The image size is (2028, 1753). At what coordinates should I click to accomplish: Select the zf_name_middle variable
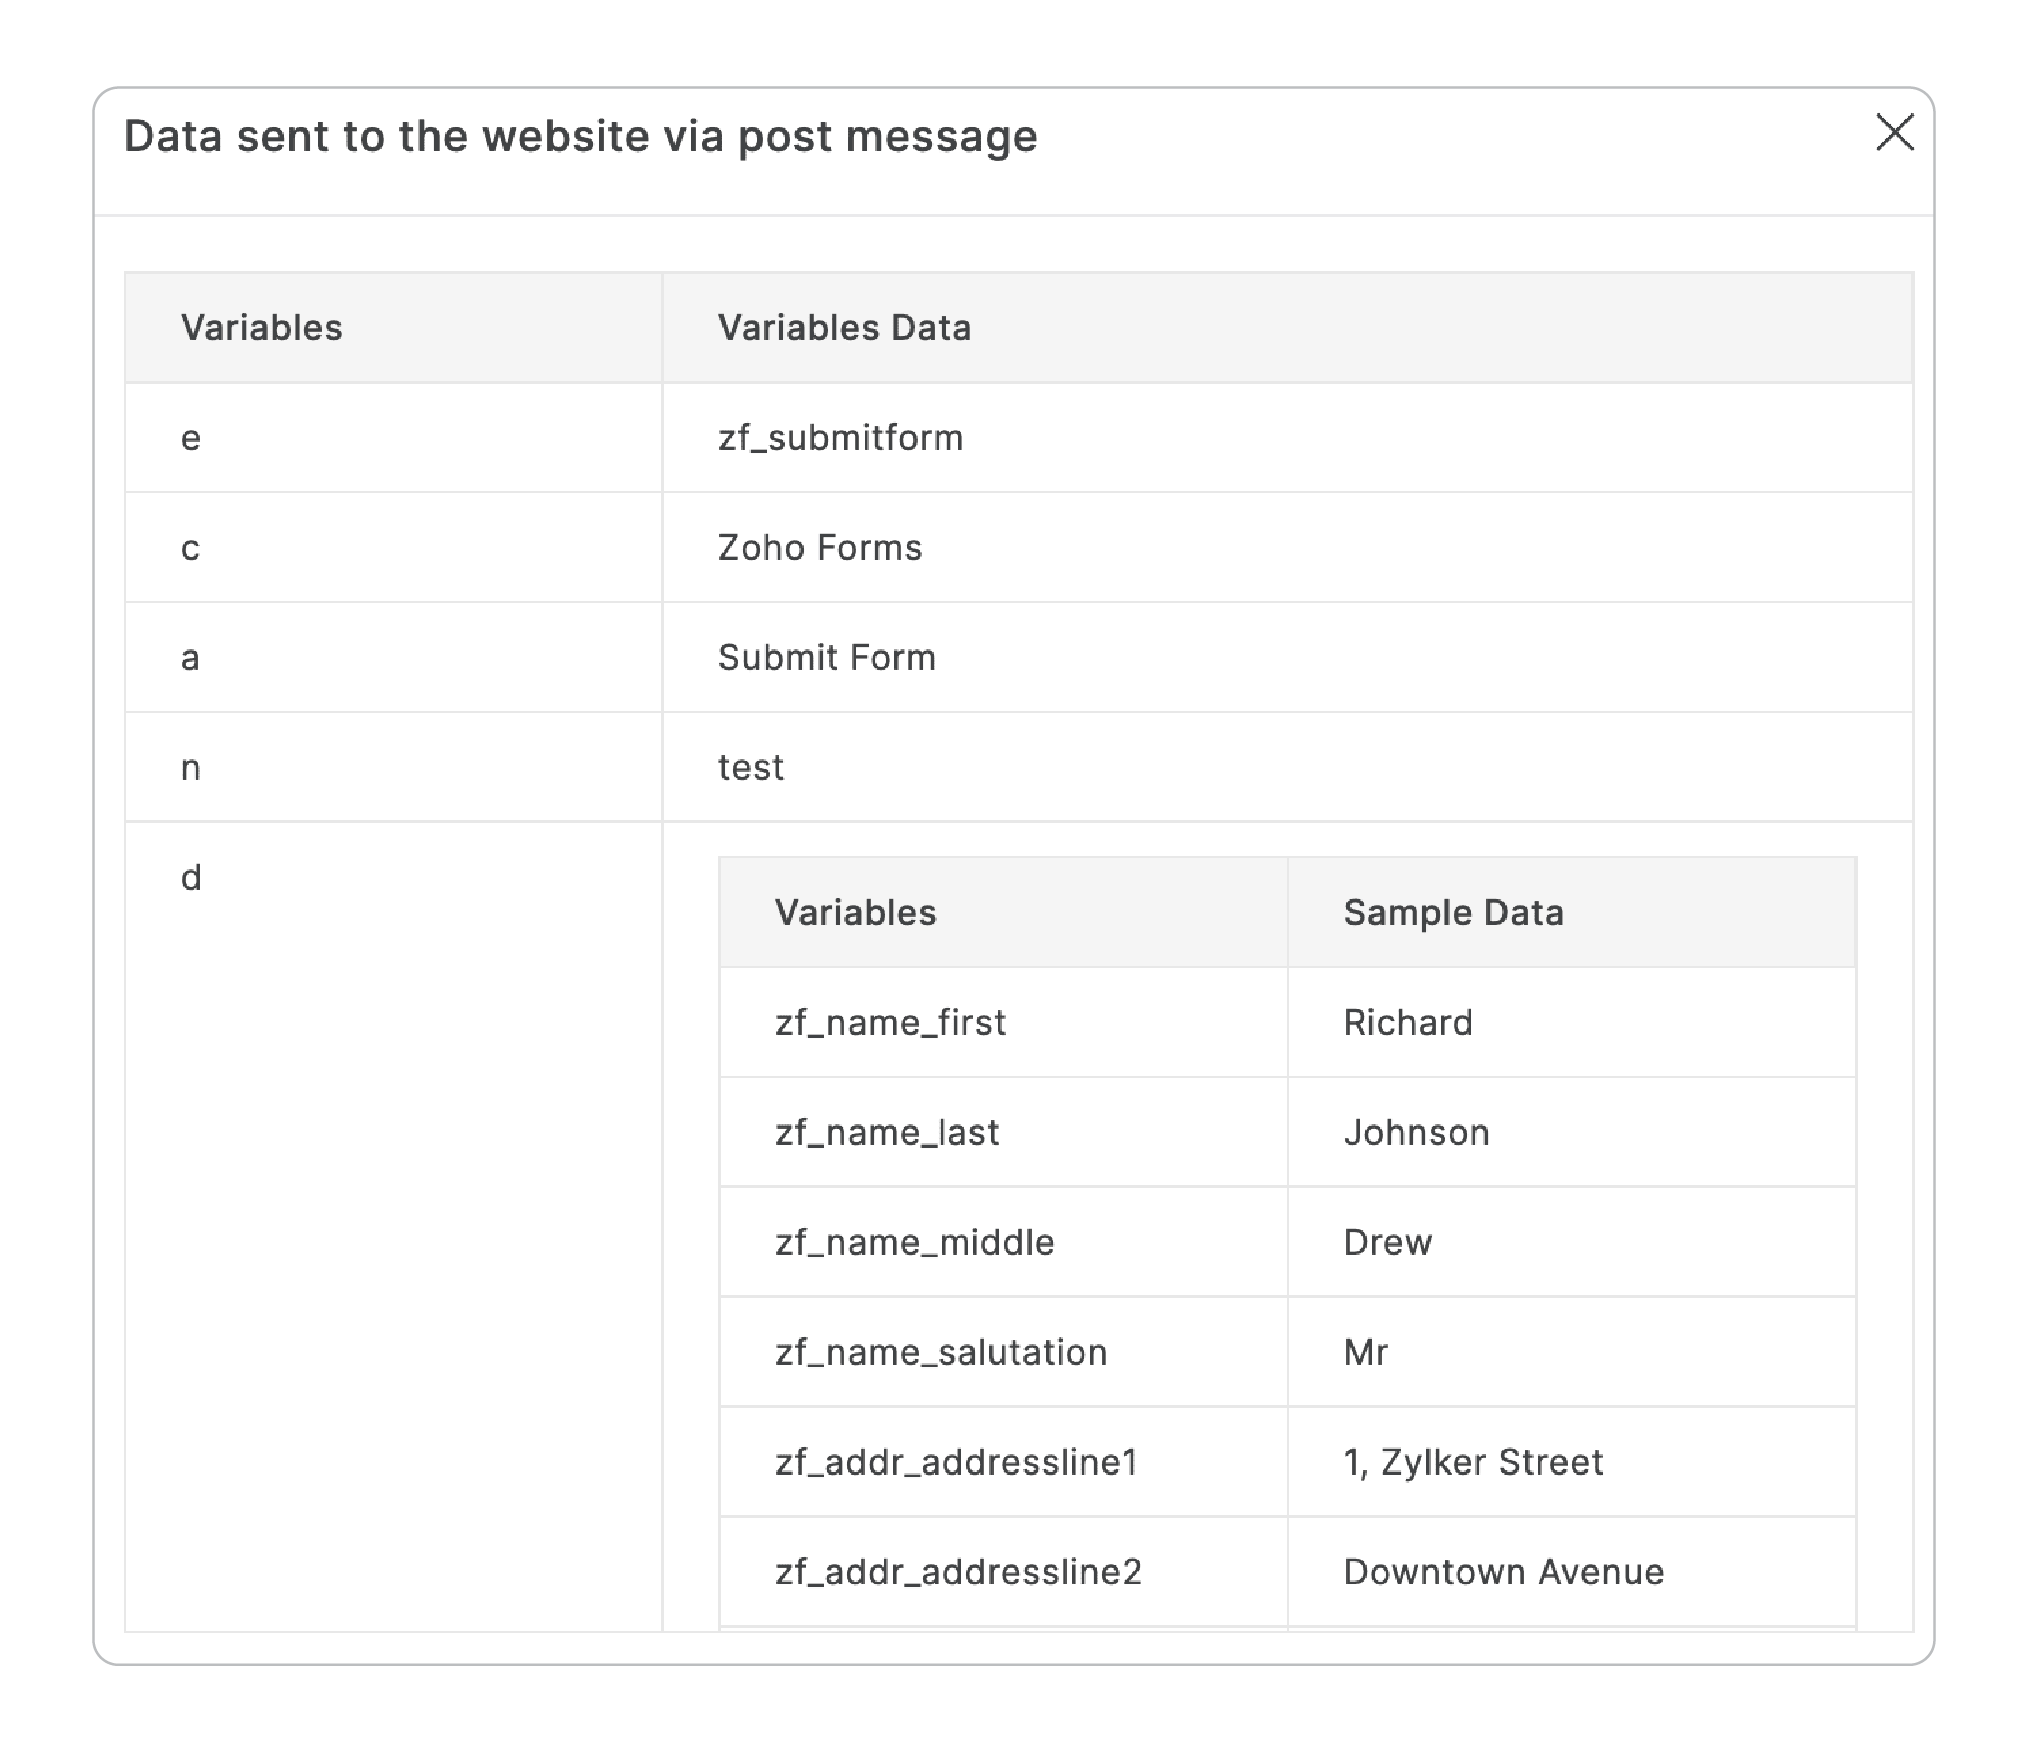[914, 1243]
